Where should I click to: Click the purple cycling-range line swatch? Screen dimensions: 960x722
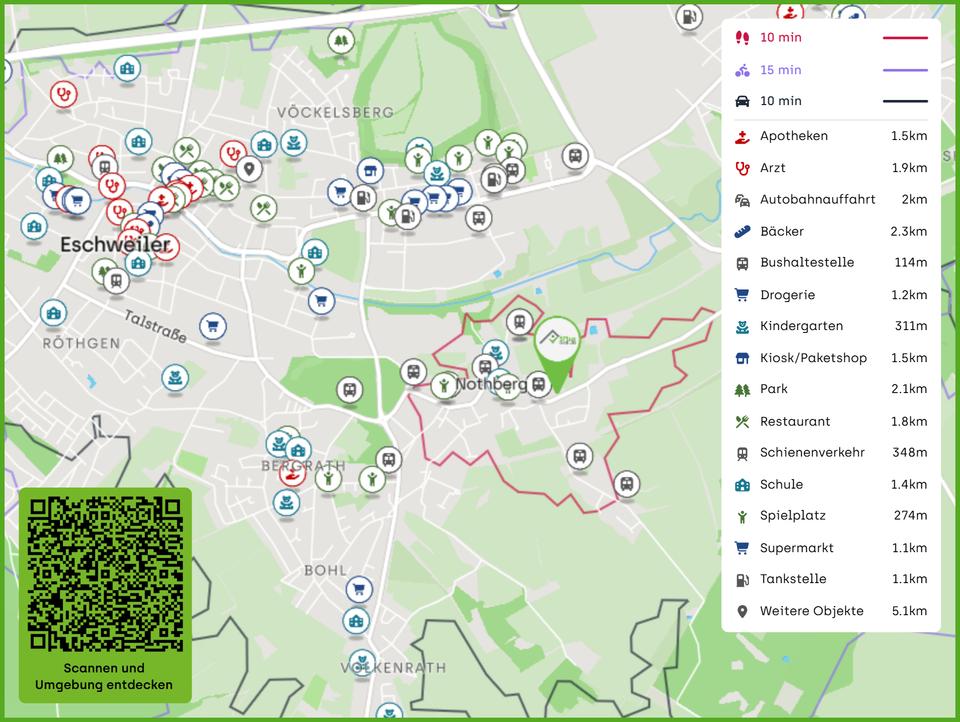905,70
